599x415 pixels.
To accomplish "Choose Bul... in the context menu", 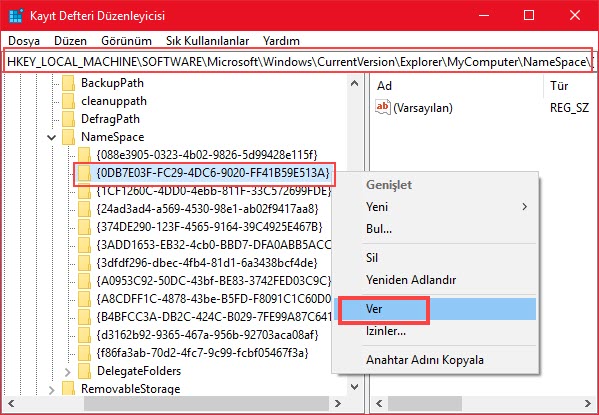I will pos(435,229).
